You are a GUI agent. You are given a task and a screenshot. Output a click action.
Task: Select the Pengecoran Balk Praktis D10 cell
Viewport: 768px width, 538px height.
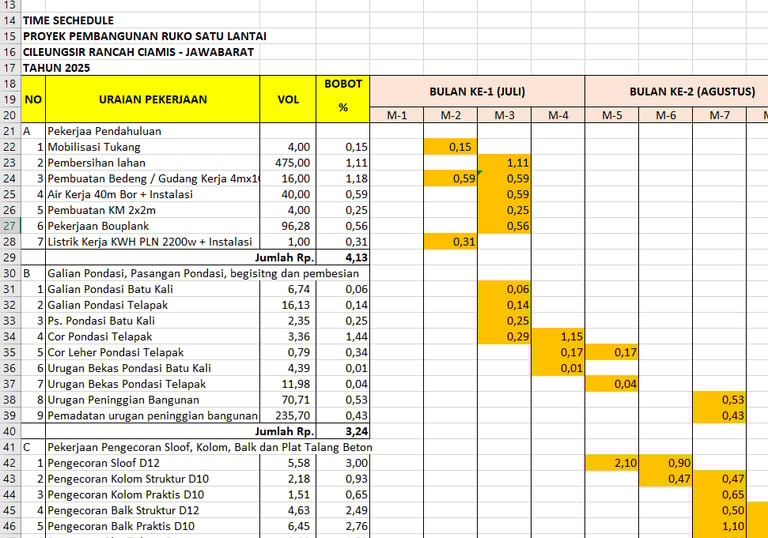(153, 526)
